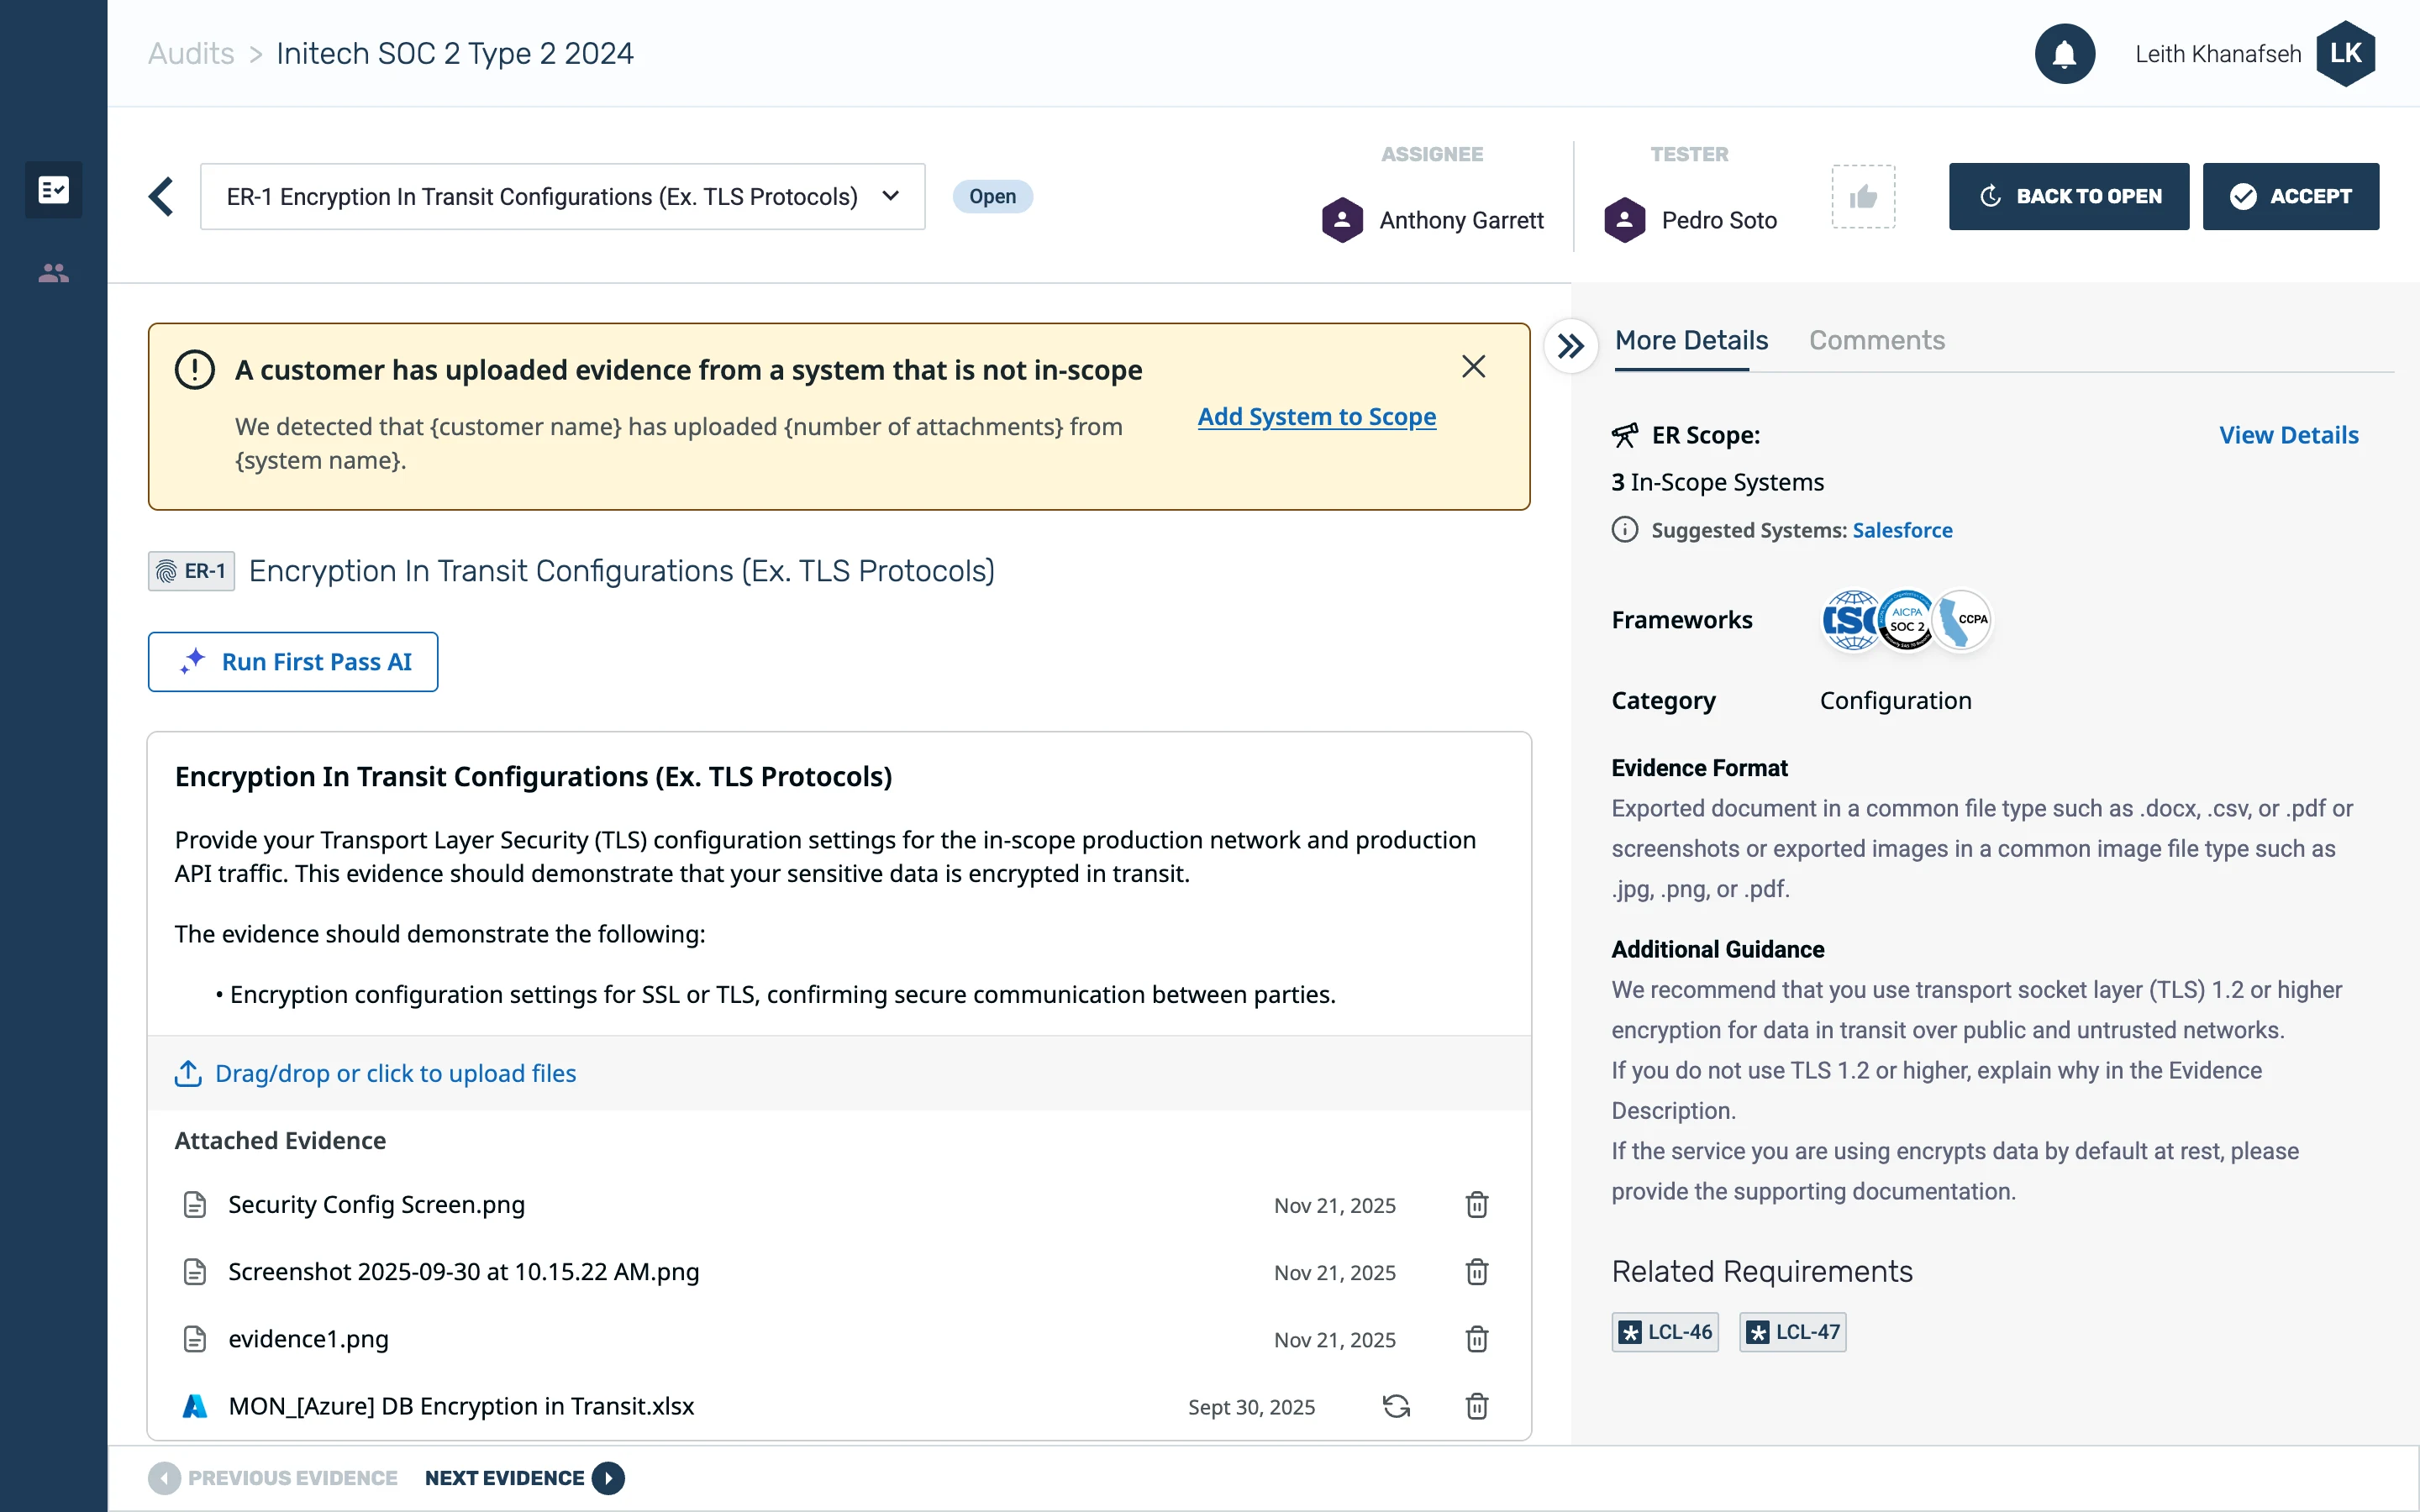Screen dimensions: 2420x1512
Task: Click the Open status badge
Action: click(x=992, y=196)
